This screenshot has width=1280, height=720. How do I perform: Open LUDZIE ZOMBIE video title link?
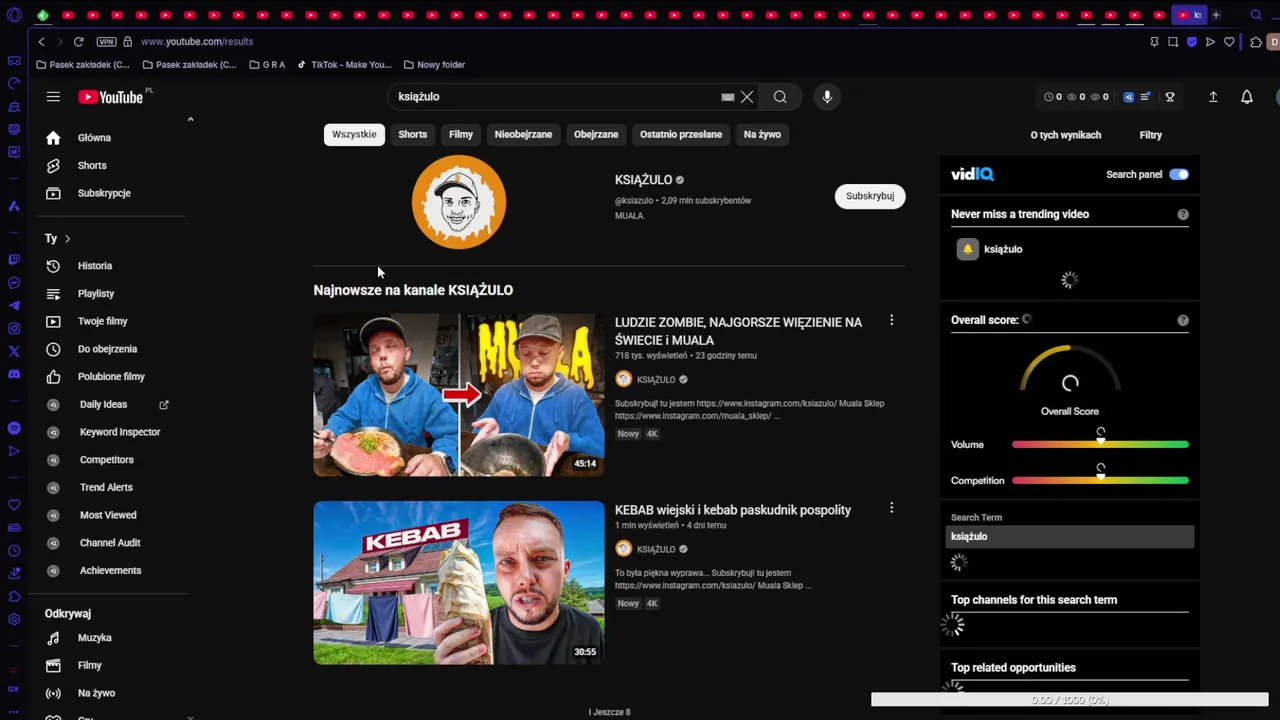[x=738, y=331]
